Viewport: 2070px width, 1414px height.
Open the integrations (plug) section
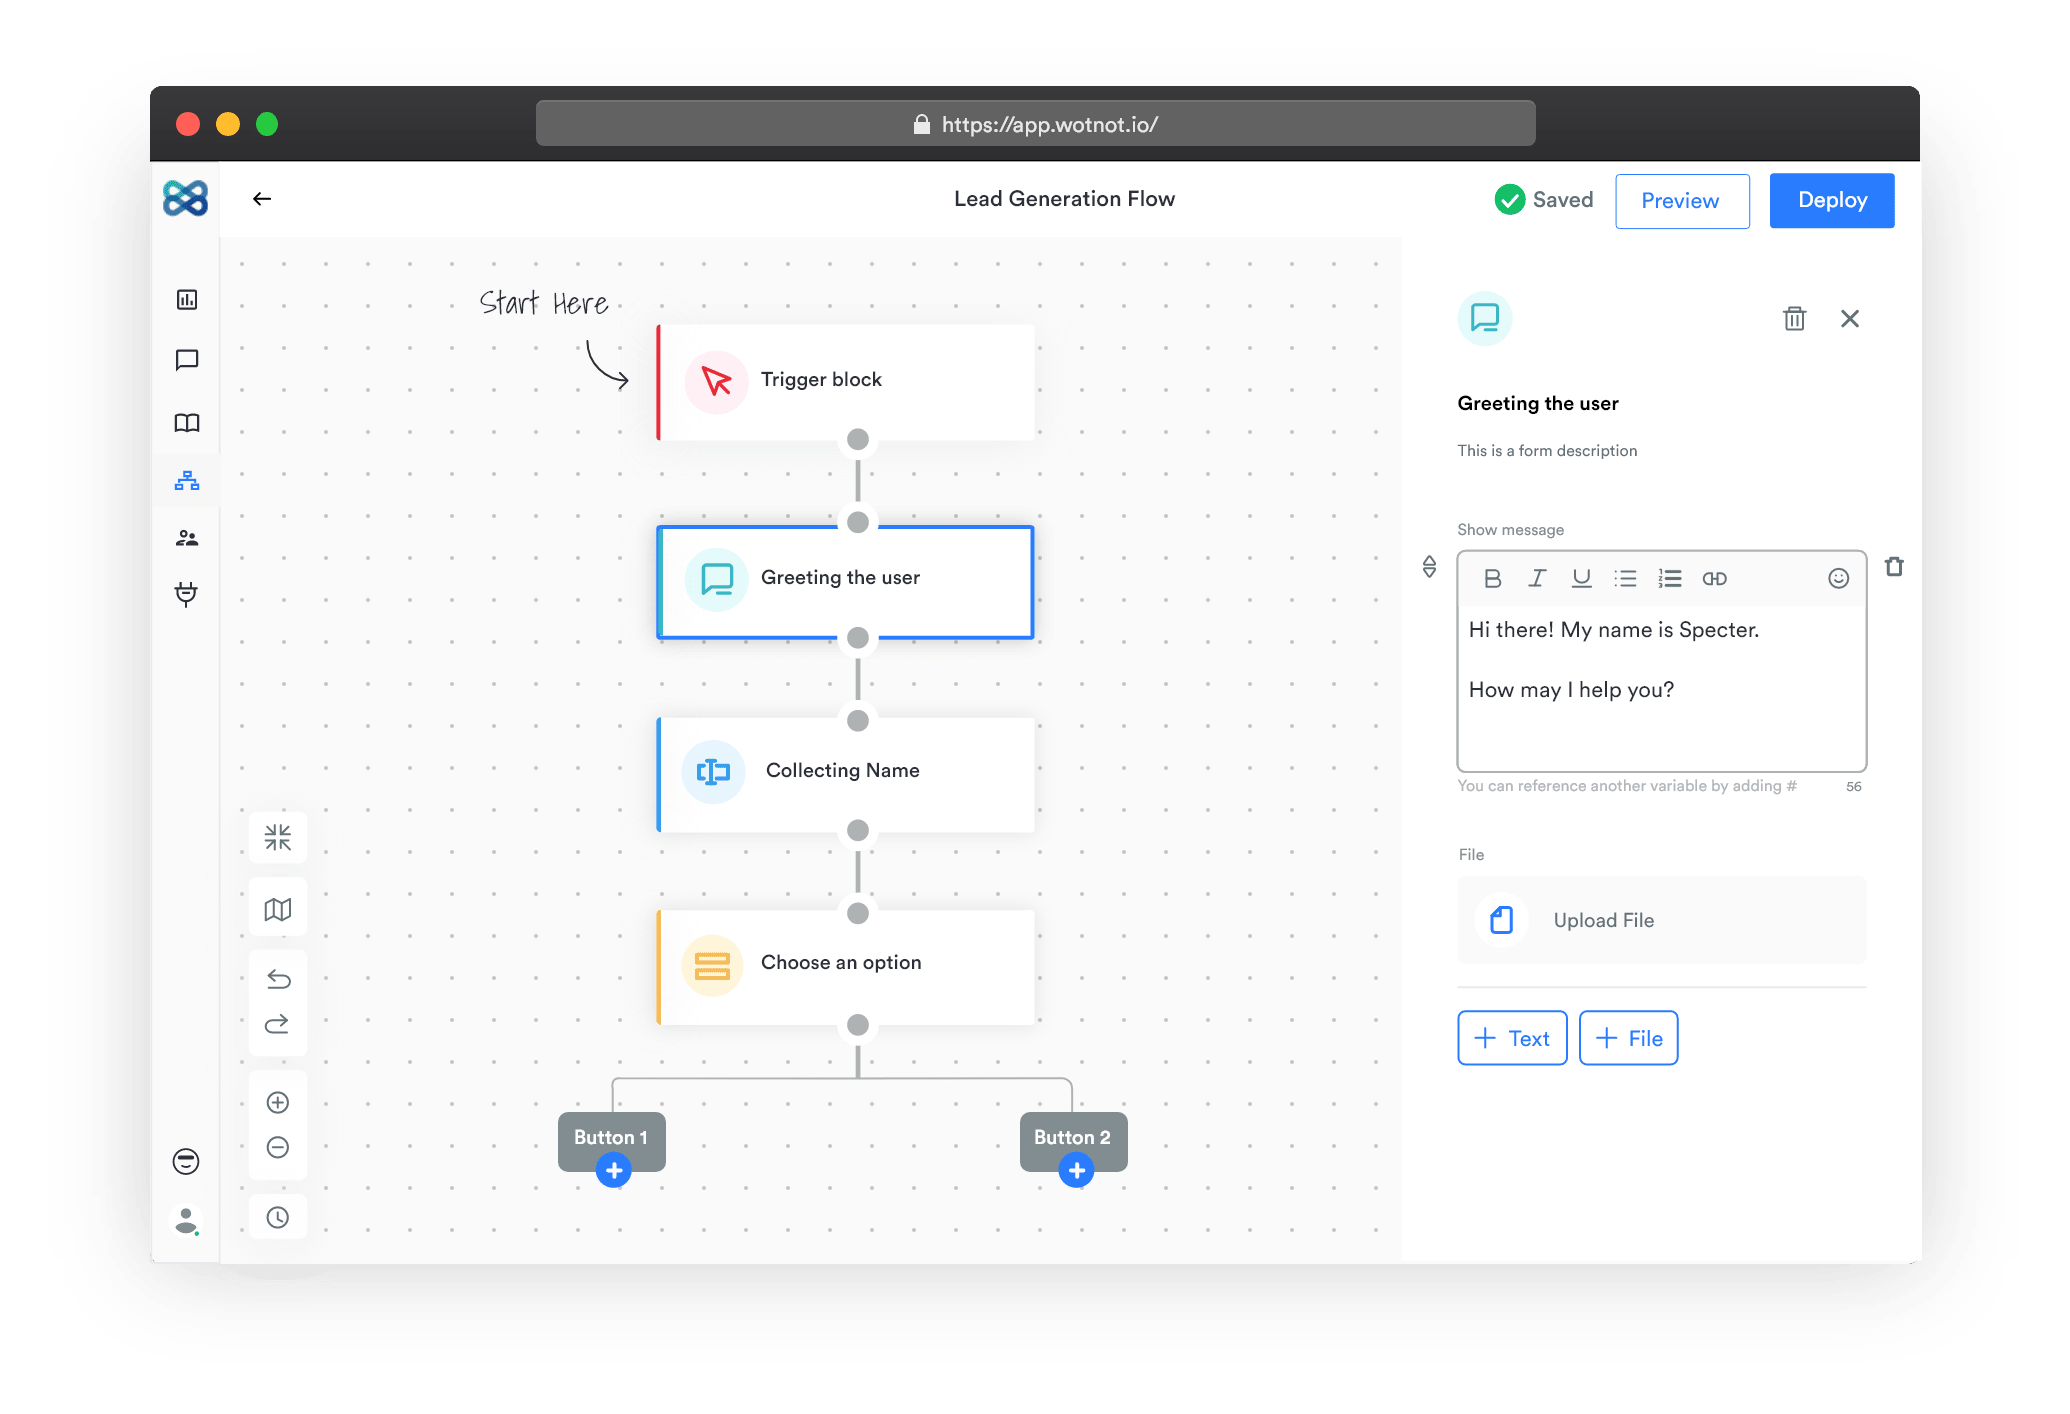click(x=186, y=595)
